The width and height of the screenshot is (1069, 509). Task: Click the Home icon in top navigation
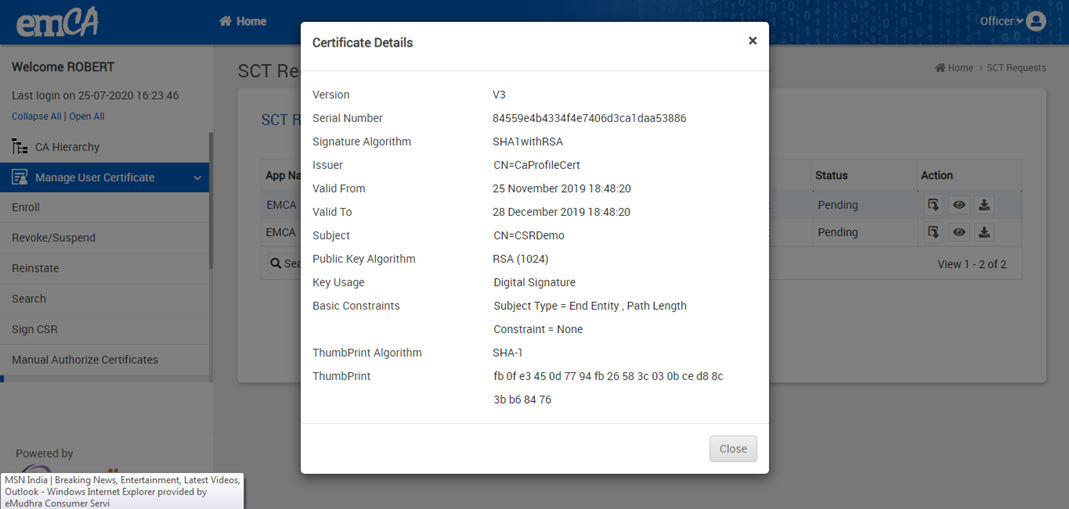click(x=226, y=21)
